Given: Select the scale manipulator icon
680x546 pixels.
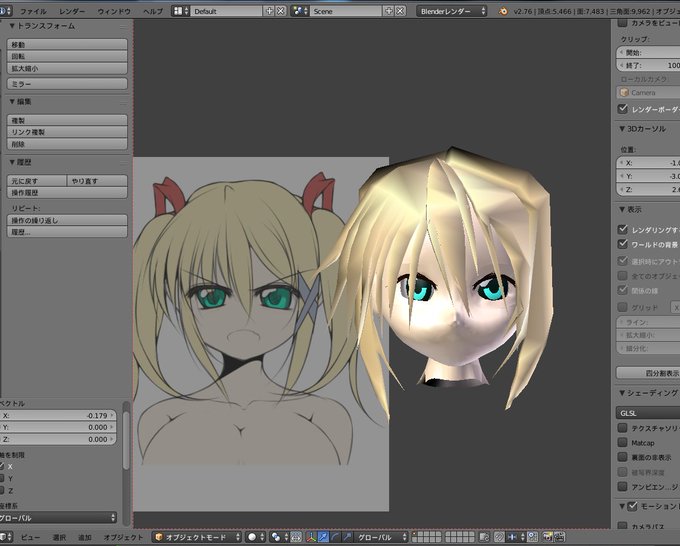Looking at the screenshot, I should pos(347,537).
